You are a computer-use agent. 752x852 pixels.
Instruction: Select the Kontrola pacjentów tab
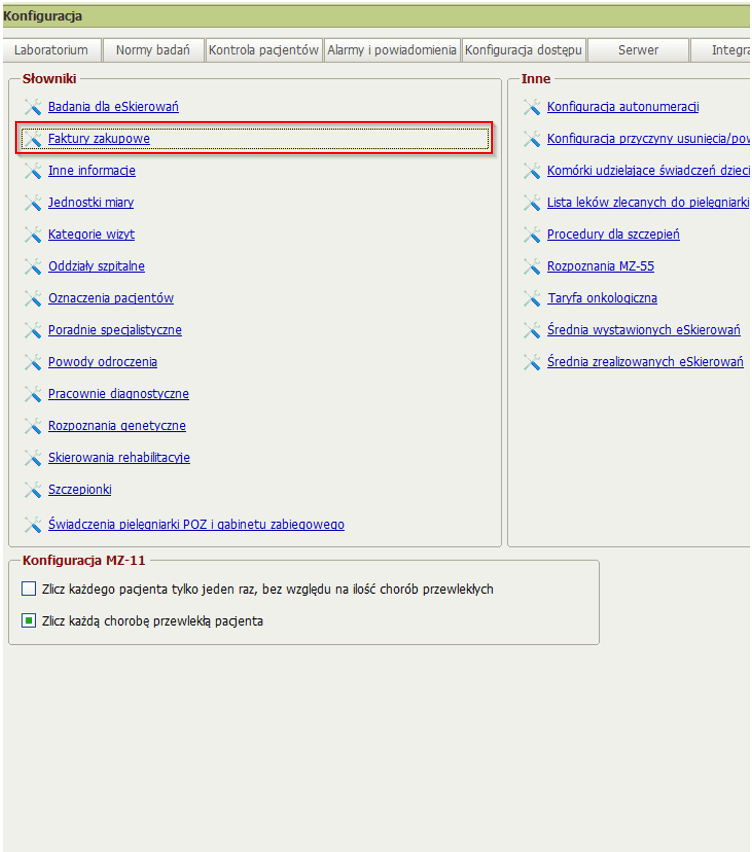click(x=264, y=50)
